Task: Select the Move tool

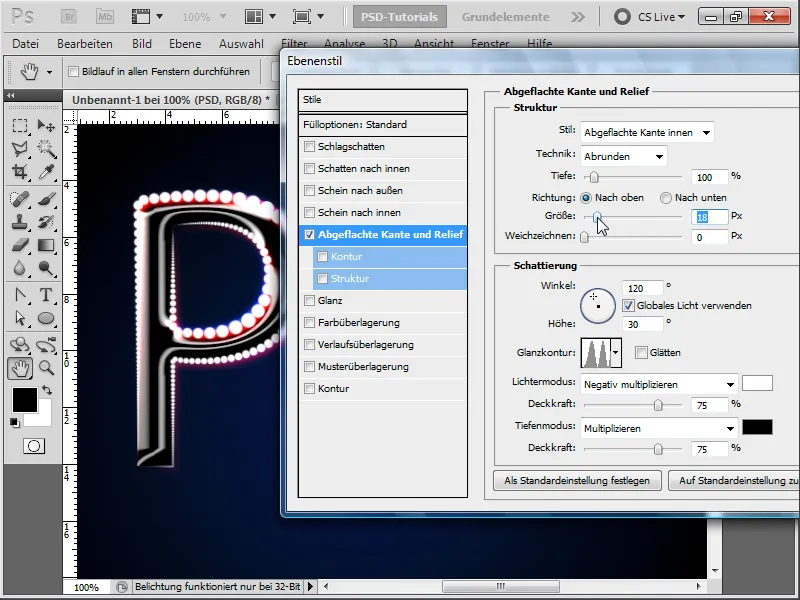Action: coord(46,126)
